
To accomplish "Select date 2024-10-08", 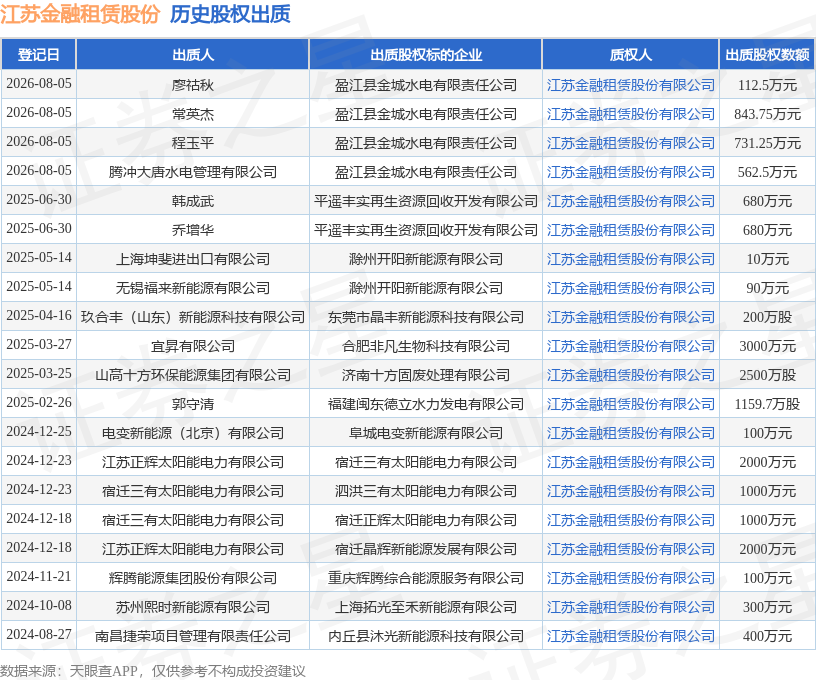I will (39, 606).
